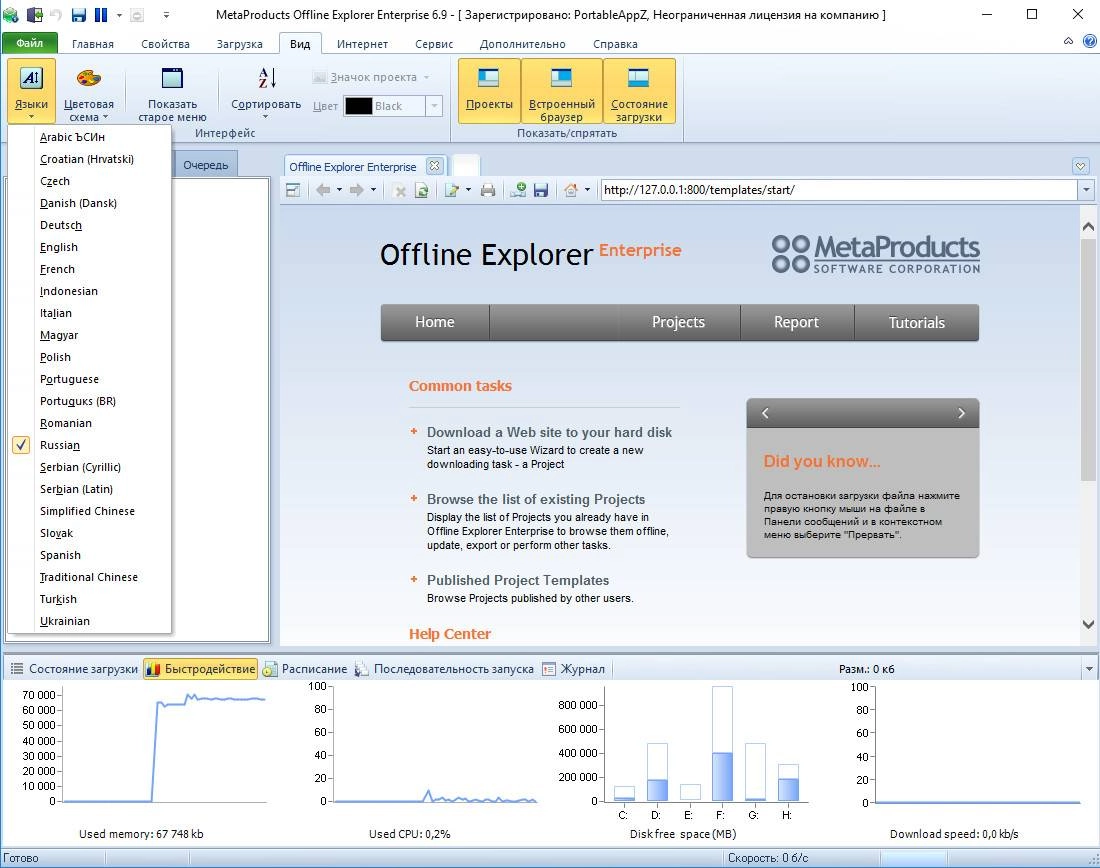Click the edit page pencil icon
Image resolution: width=1100 pixels, height=868 pixels.
[452, 190]
